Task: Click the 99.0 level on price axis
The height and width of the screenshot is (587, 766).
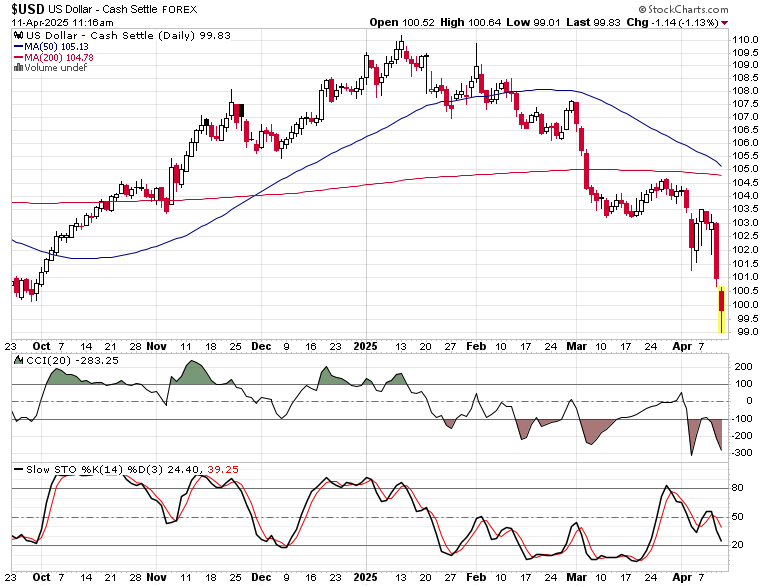Action: 742,331
